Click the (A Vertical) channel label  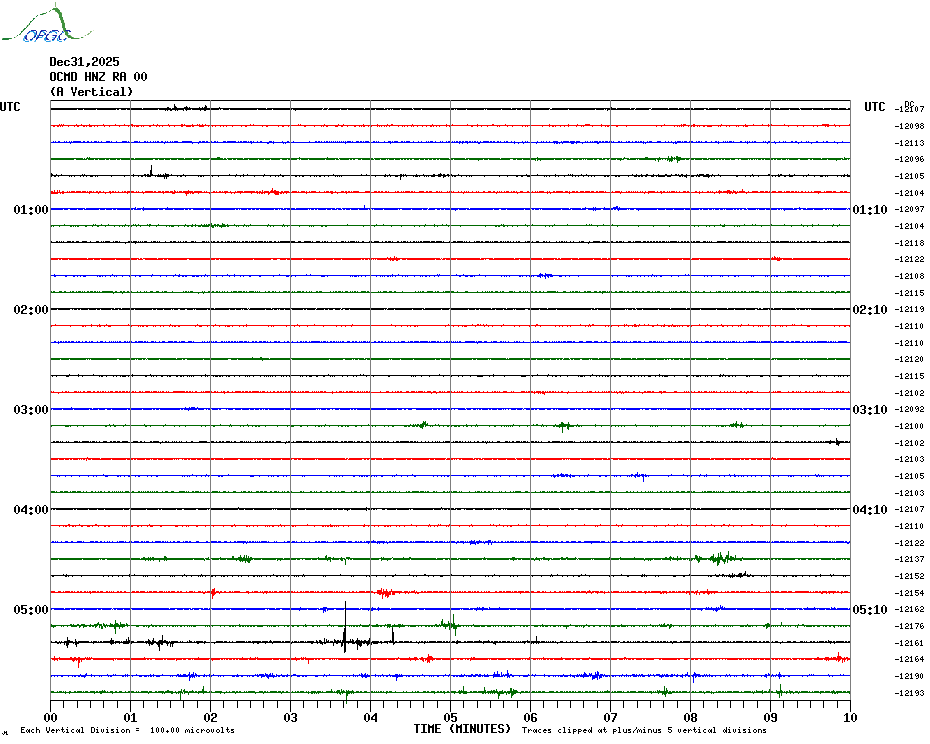[x=90, y=92]
